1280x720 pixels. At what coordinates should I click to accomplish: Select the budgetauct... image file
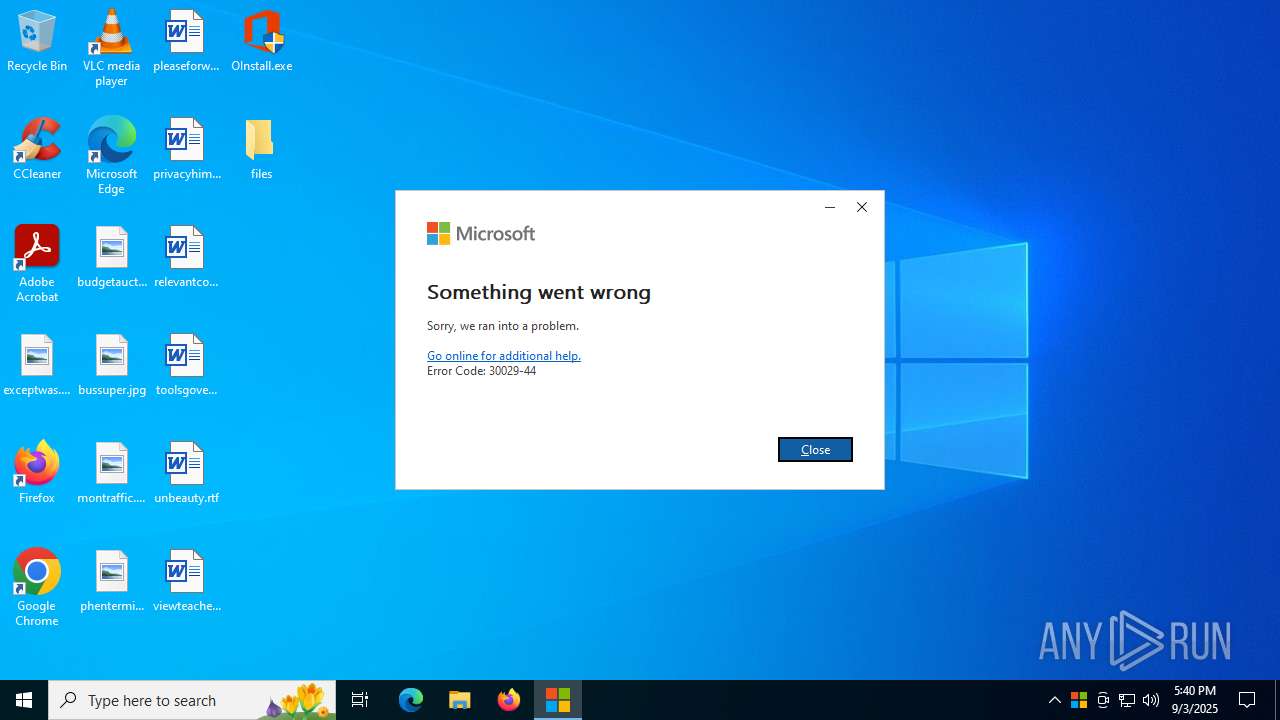pos(111,257)
